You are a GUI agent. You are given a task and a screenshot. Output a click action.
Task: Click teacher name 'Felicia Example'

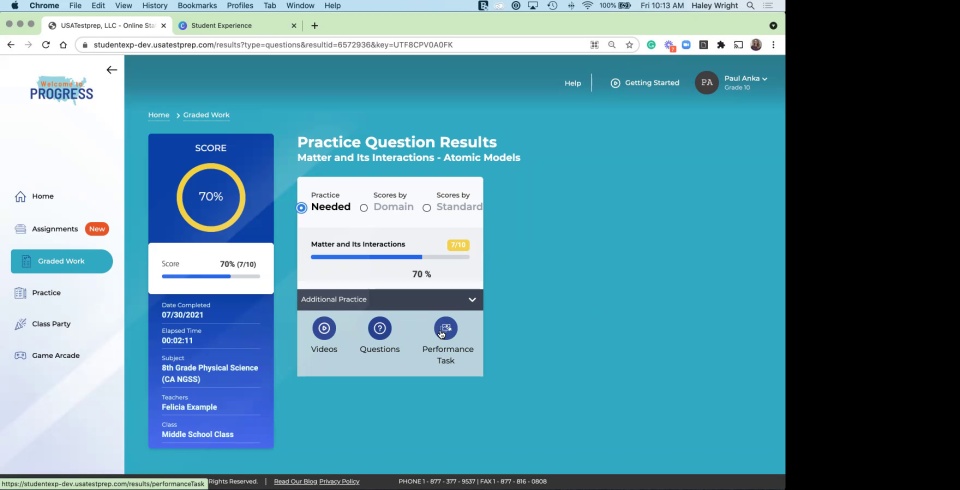point(189,407)
